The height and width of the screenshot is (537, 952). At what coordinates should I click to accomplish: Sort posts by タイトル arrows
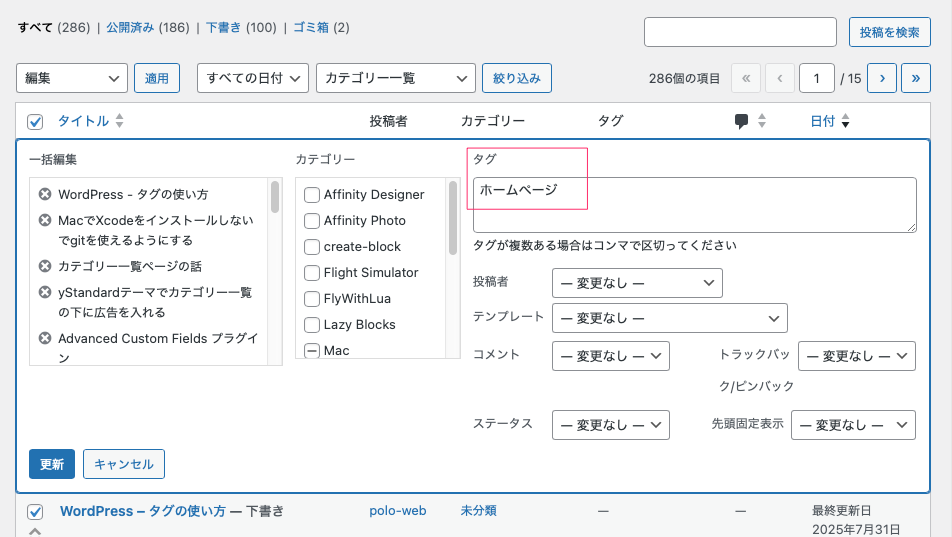[120, 121]
